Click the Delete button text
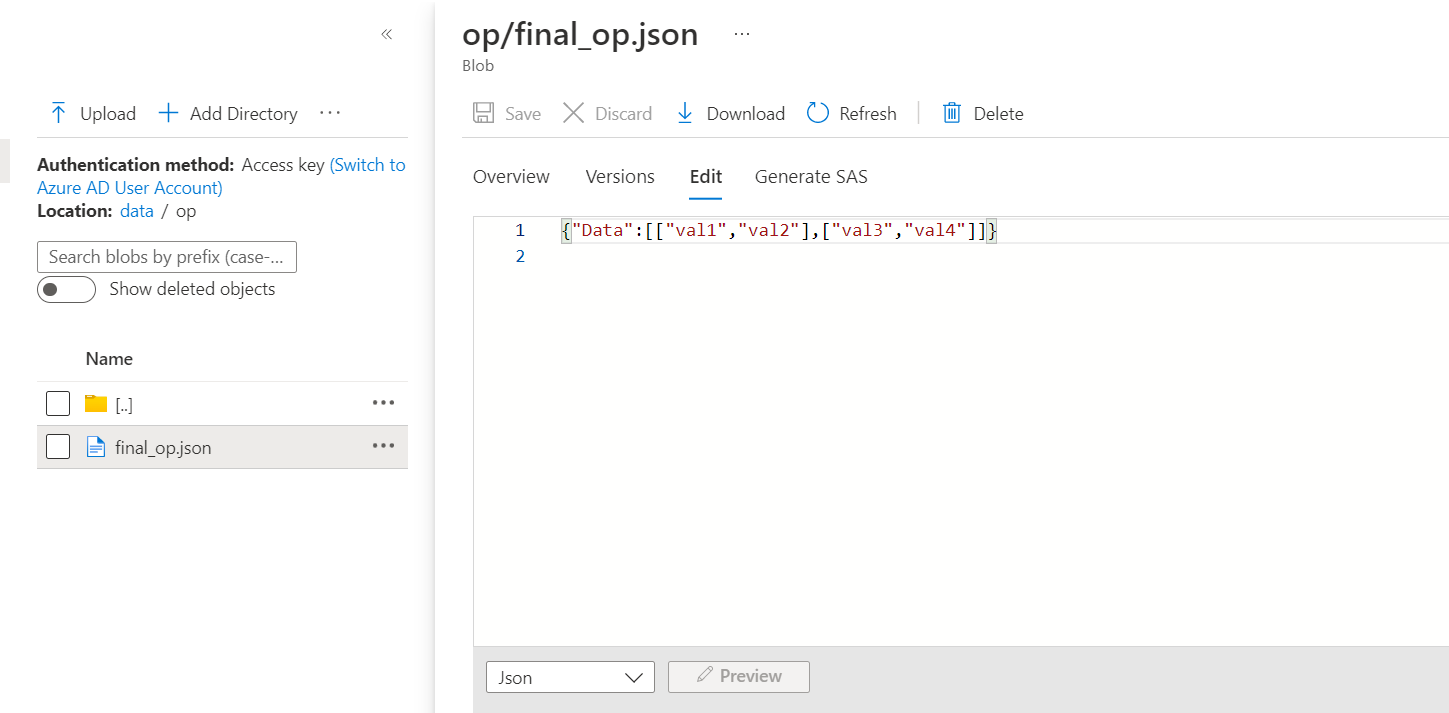The height and width of the screenshot is (713, 1449). (999, 114)
